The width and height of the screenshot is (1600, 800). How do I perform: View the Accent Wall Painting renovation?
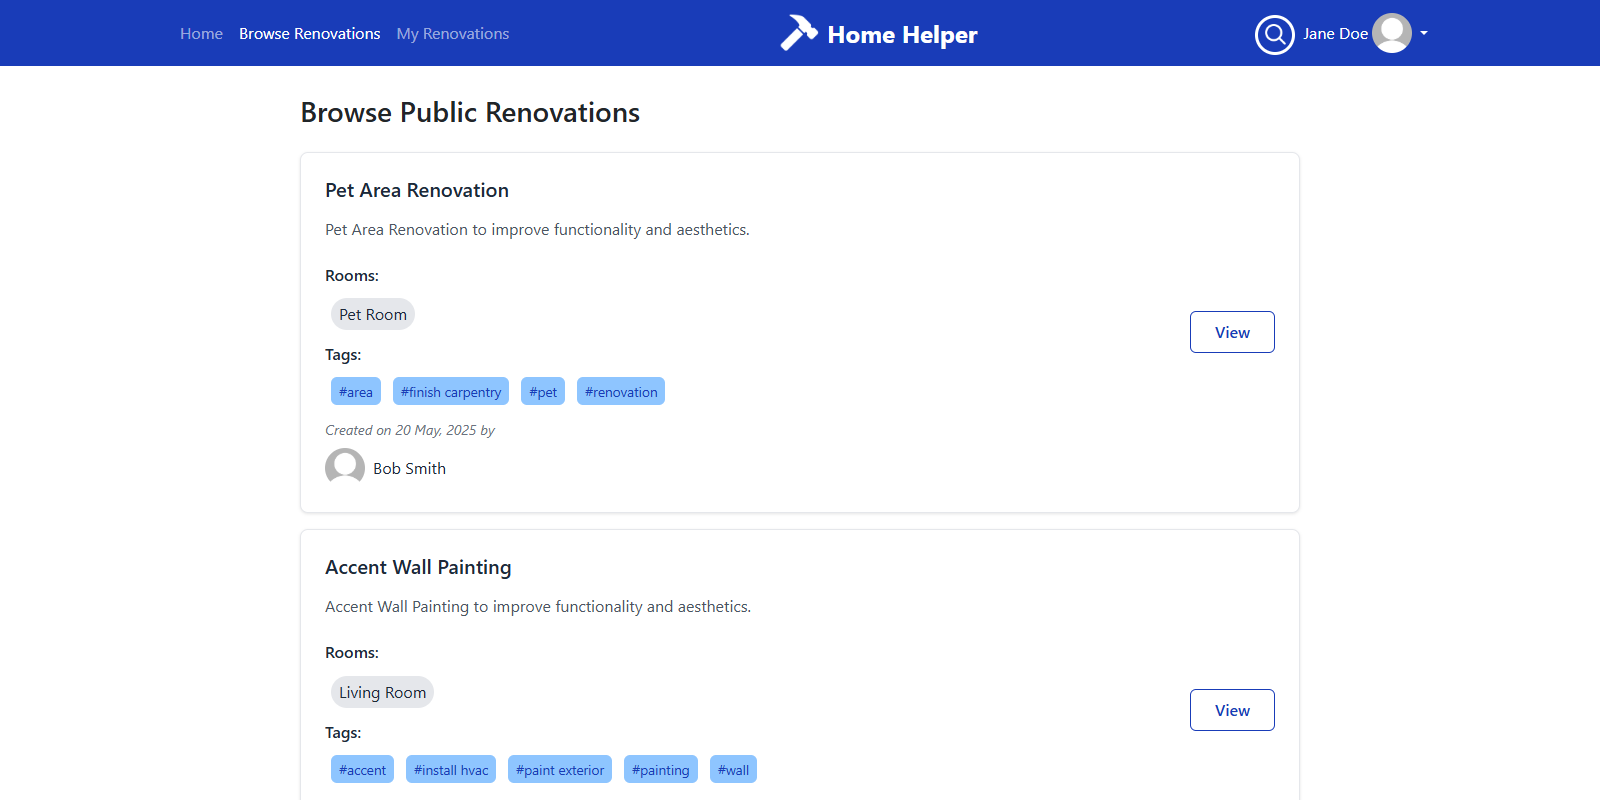(1231, 710)
